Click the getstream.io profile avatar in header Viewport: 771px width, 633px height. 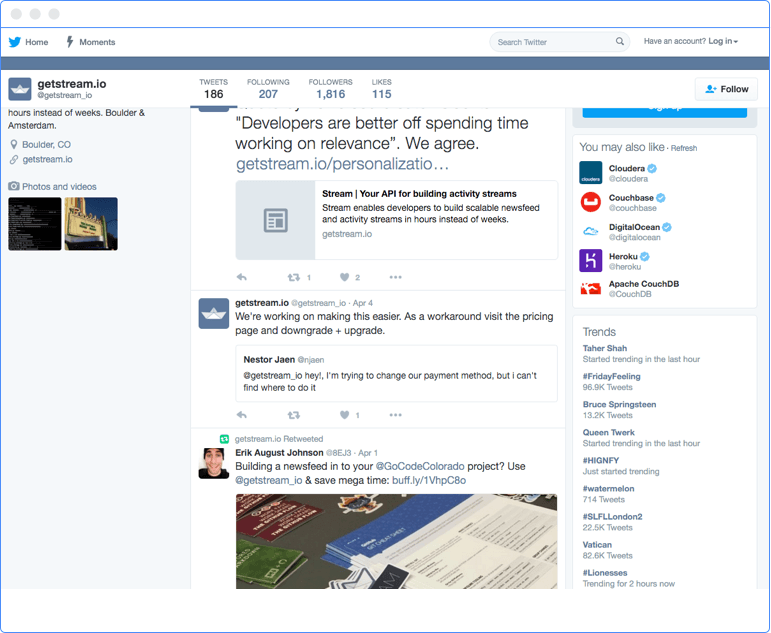tap(20, 89)
